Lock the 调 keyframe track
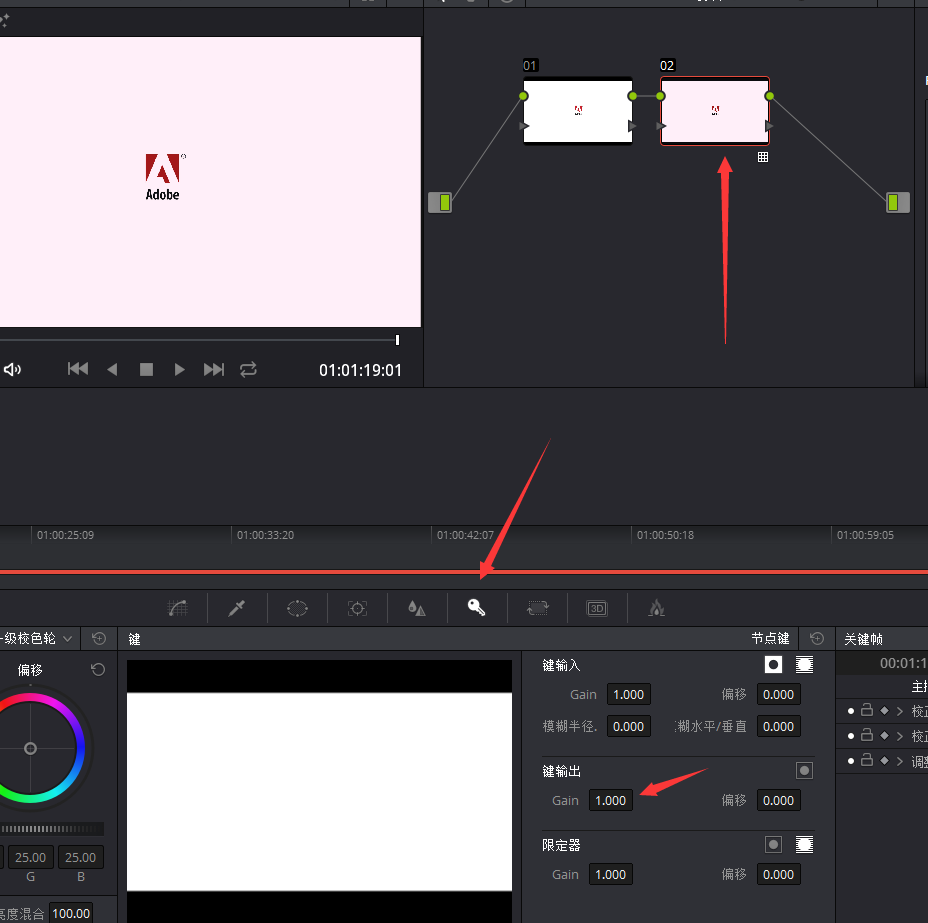Image resolution: width=928 pixels, height=923 pixels. pos(867,760)
